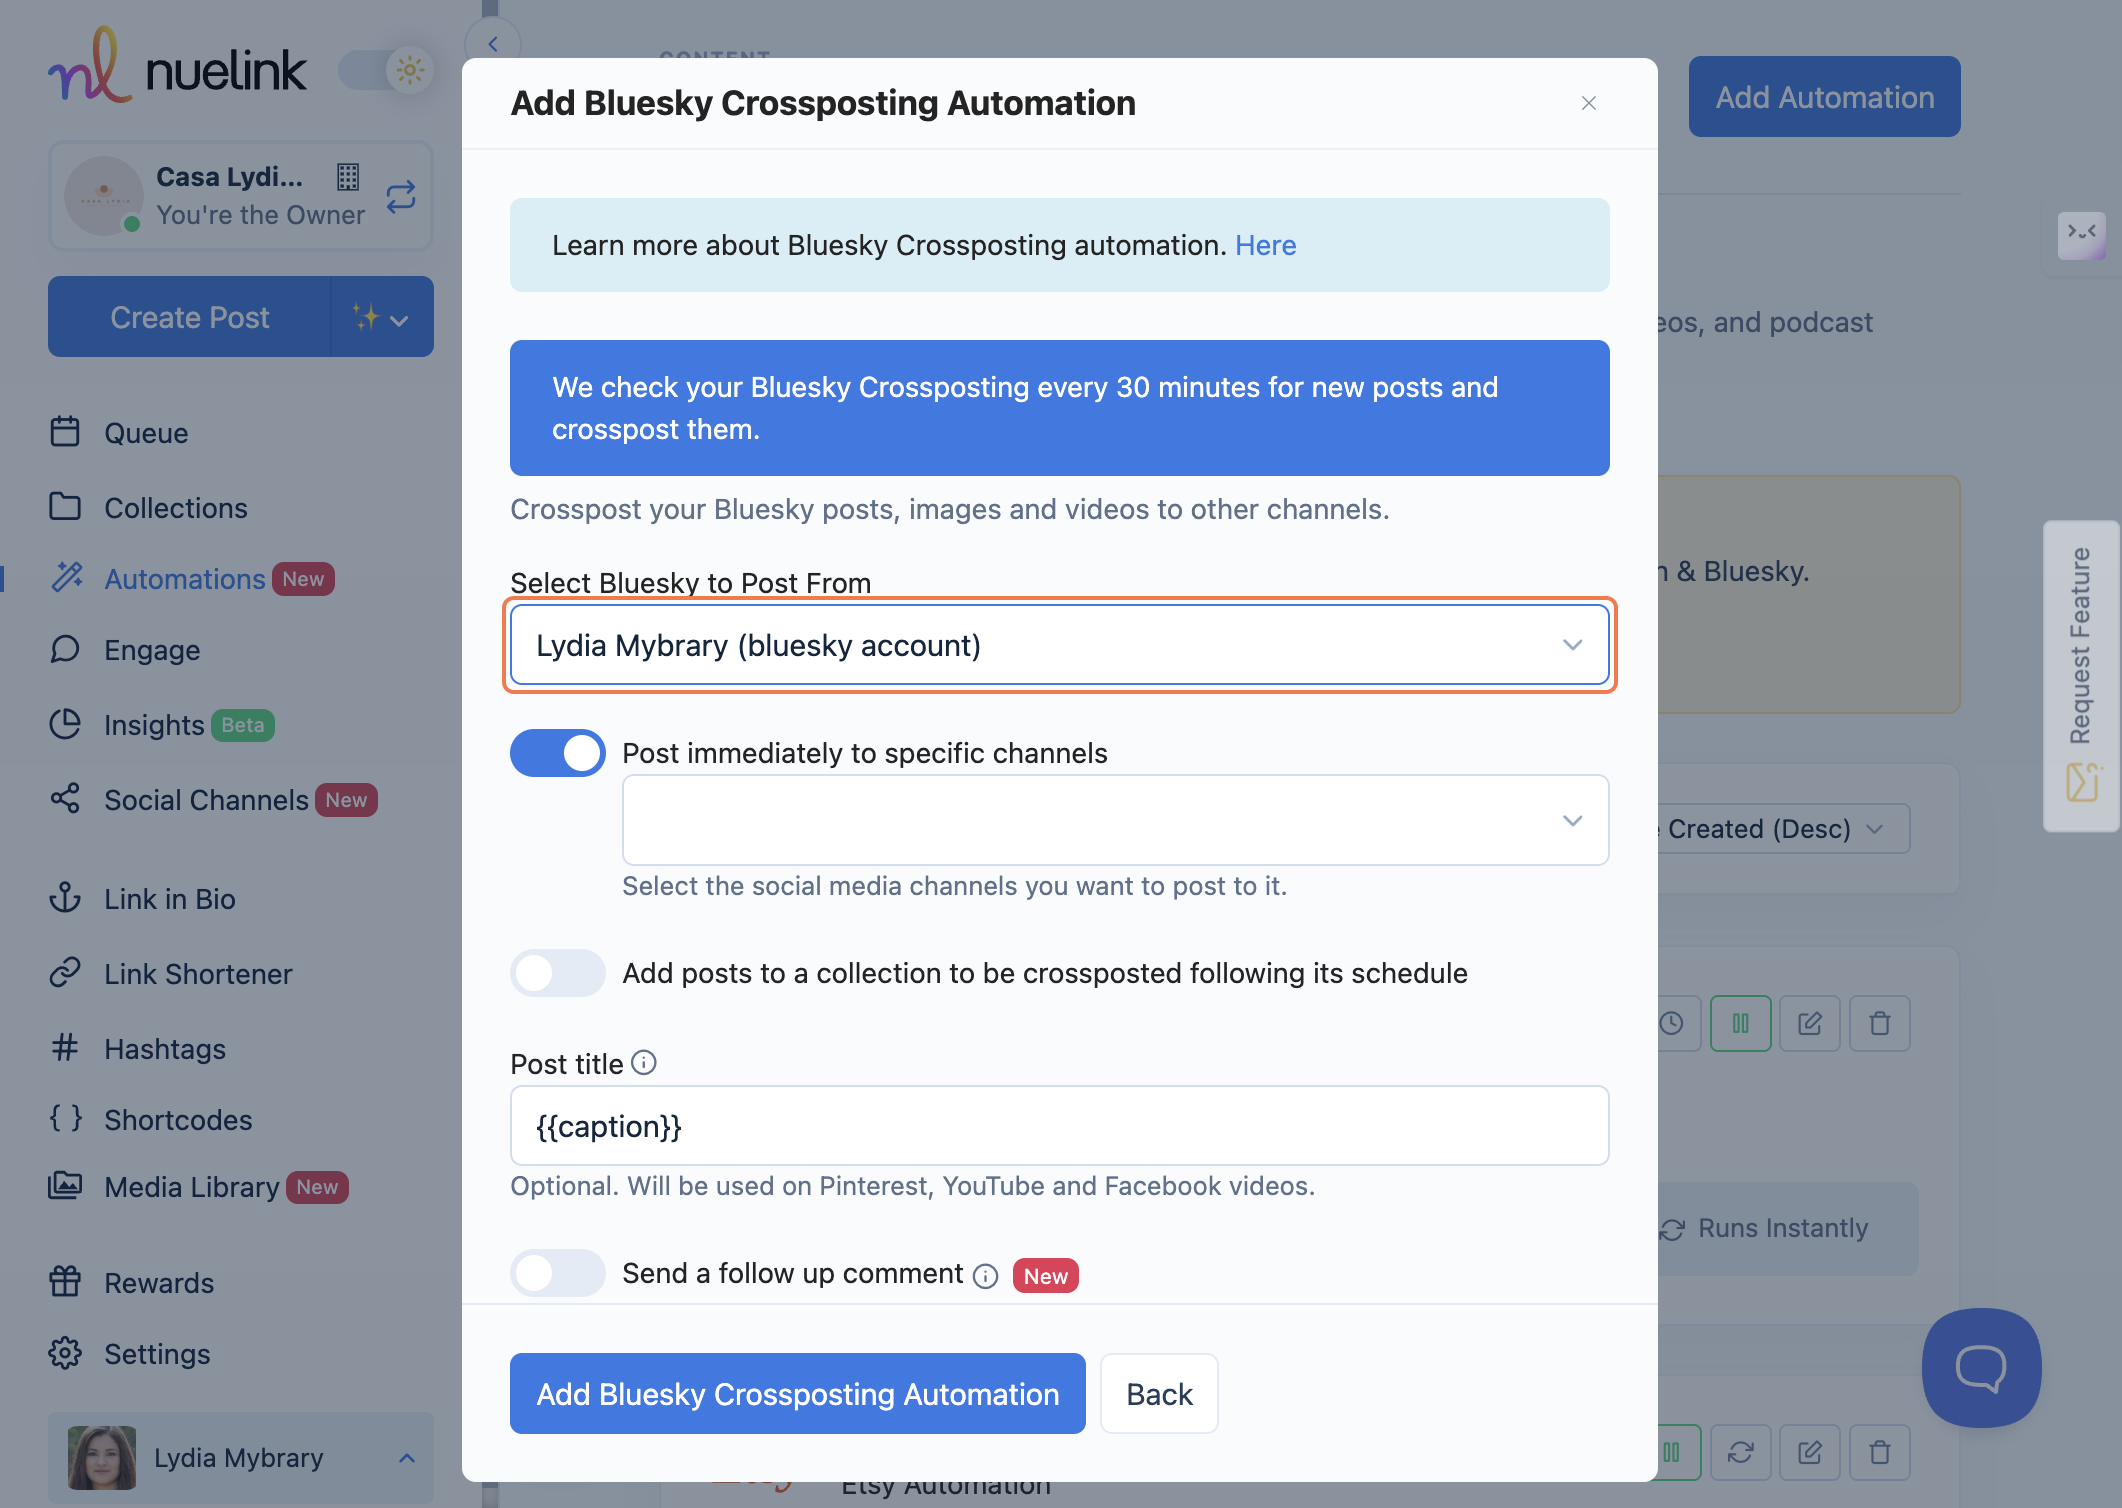
Task: Click the Media Library images icon
Action: coord(65,1185)
